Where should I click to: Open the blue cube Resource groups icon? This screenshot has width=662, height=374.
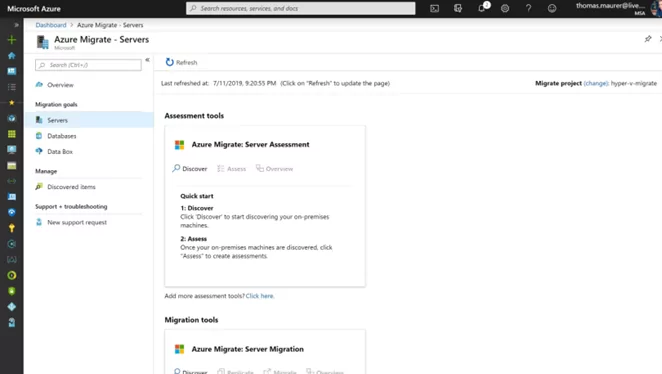pos(12,118)
